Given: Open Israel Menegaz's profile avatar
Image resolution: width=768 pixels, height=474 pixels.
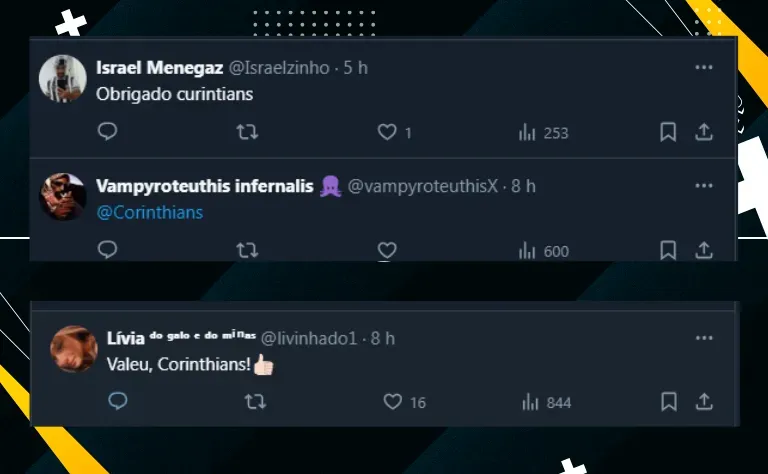Looking at the screenshot, I should [63, 78].
